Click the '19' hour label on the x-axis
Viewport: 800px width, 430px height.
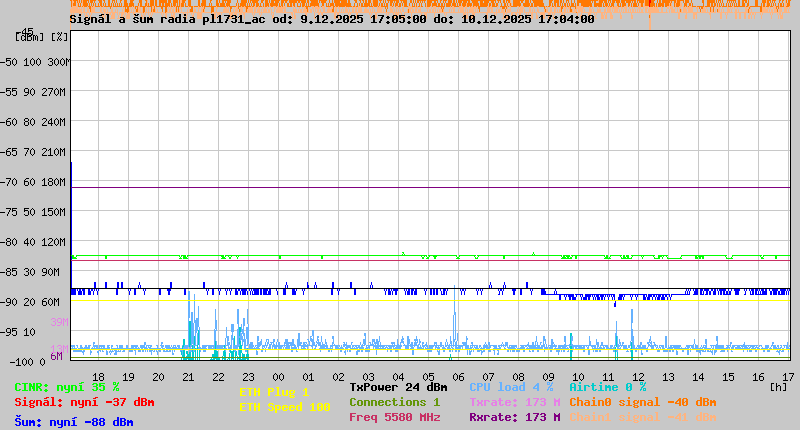coord(129,377)
